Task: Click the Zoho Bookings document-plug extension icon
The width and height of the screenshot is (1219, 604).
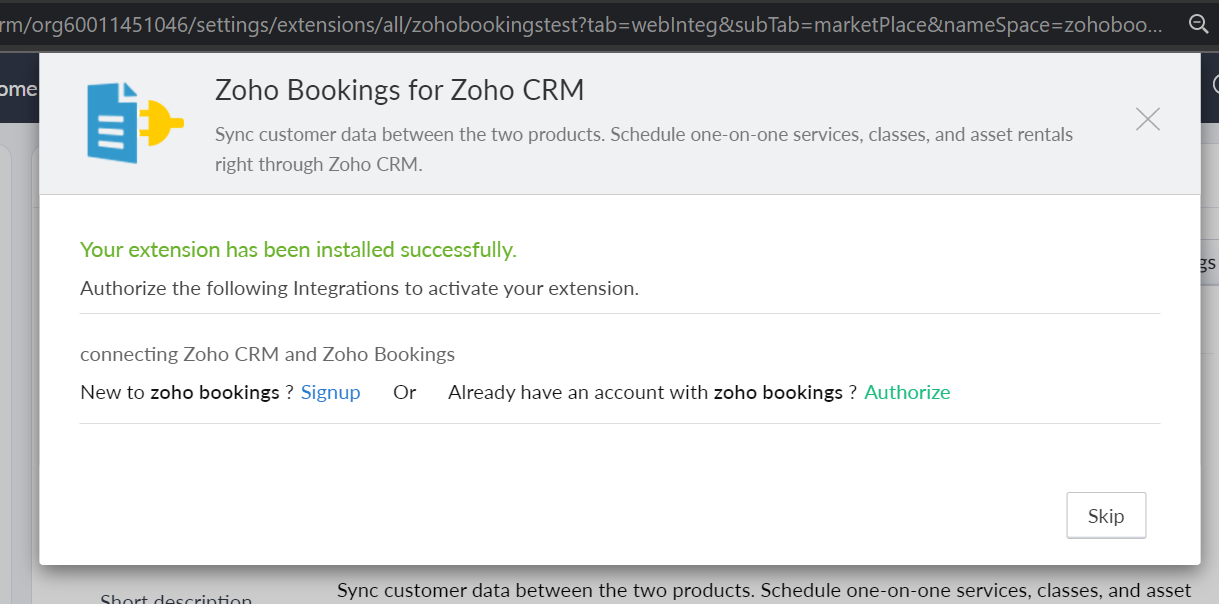Action: 134,122
